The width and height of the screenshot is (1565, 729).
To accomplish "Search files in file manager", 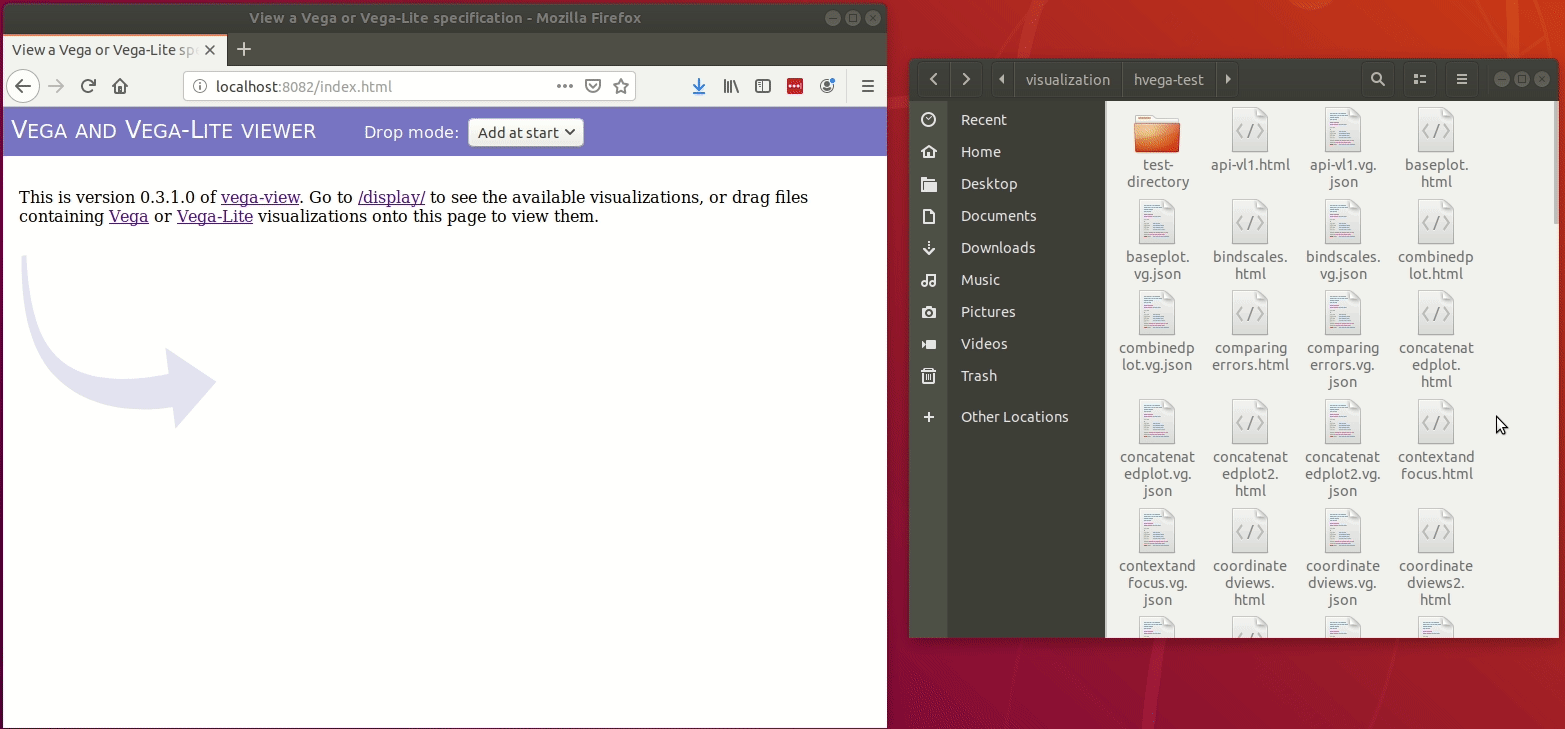I will pos(1378,79).
